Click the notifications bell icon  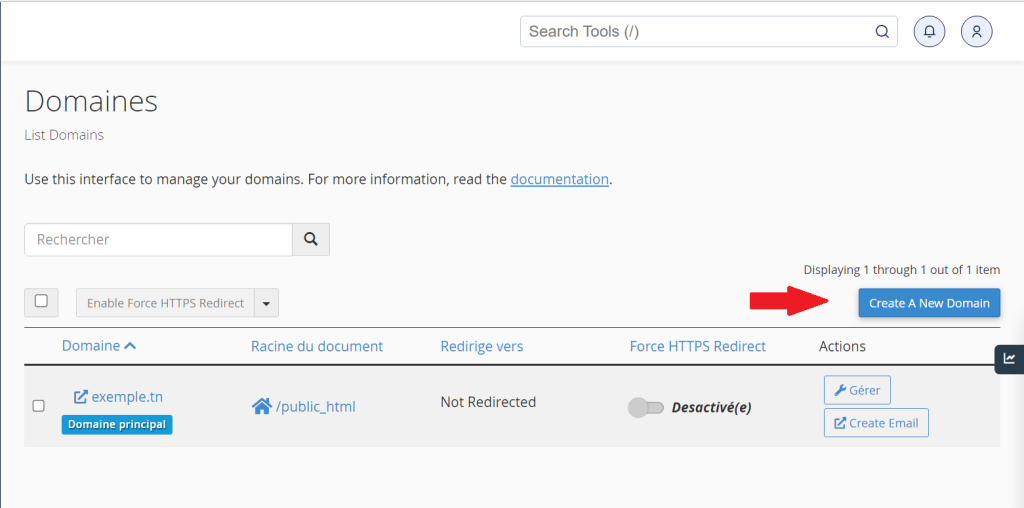pos(929,32)
